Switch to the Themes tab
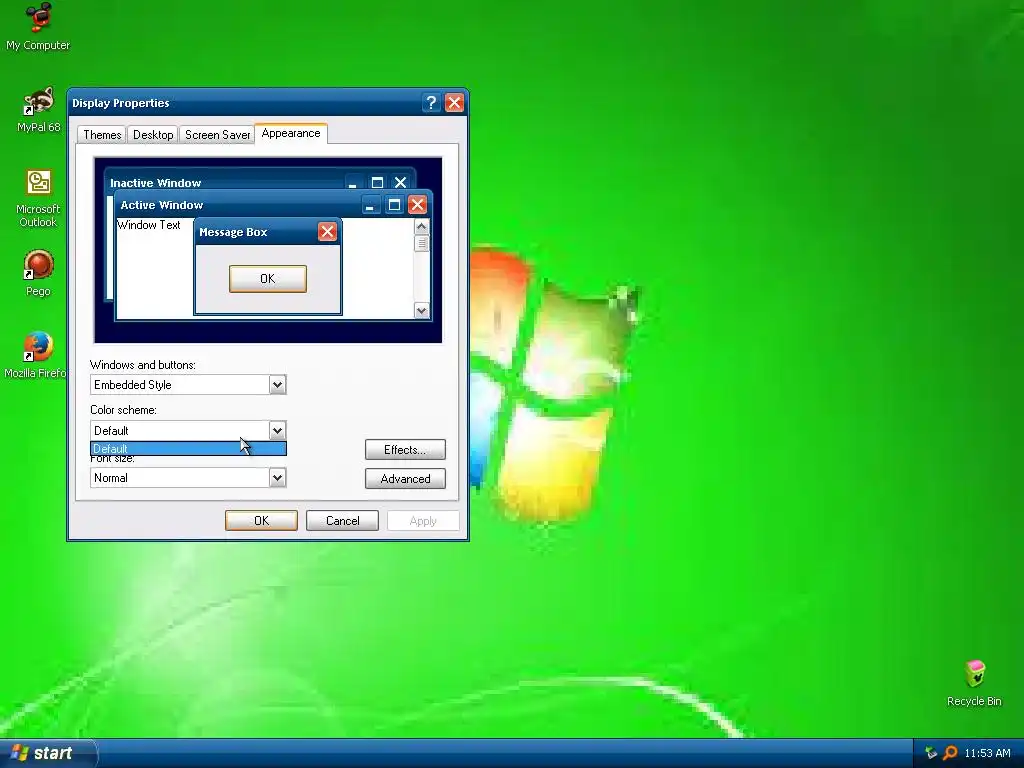Screen dimensions: 1024x768 pyautogui.click(x=102, y=135)
